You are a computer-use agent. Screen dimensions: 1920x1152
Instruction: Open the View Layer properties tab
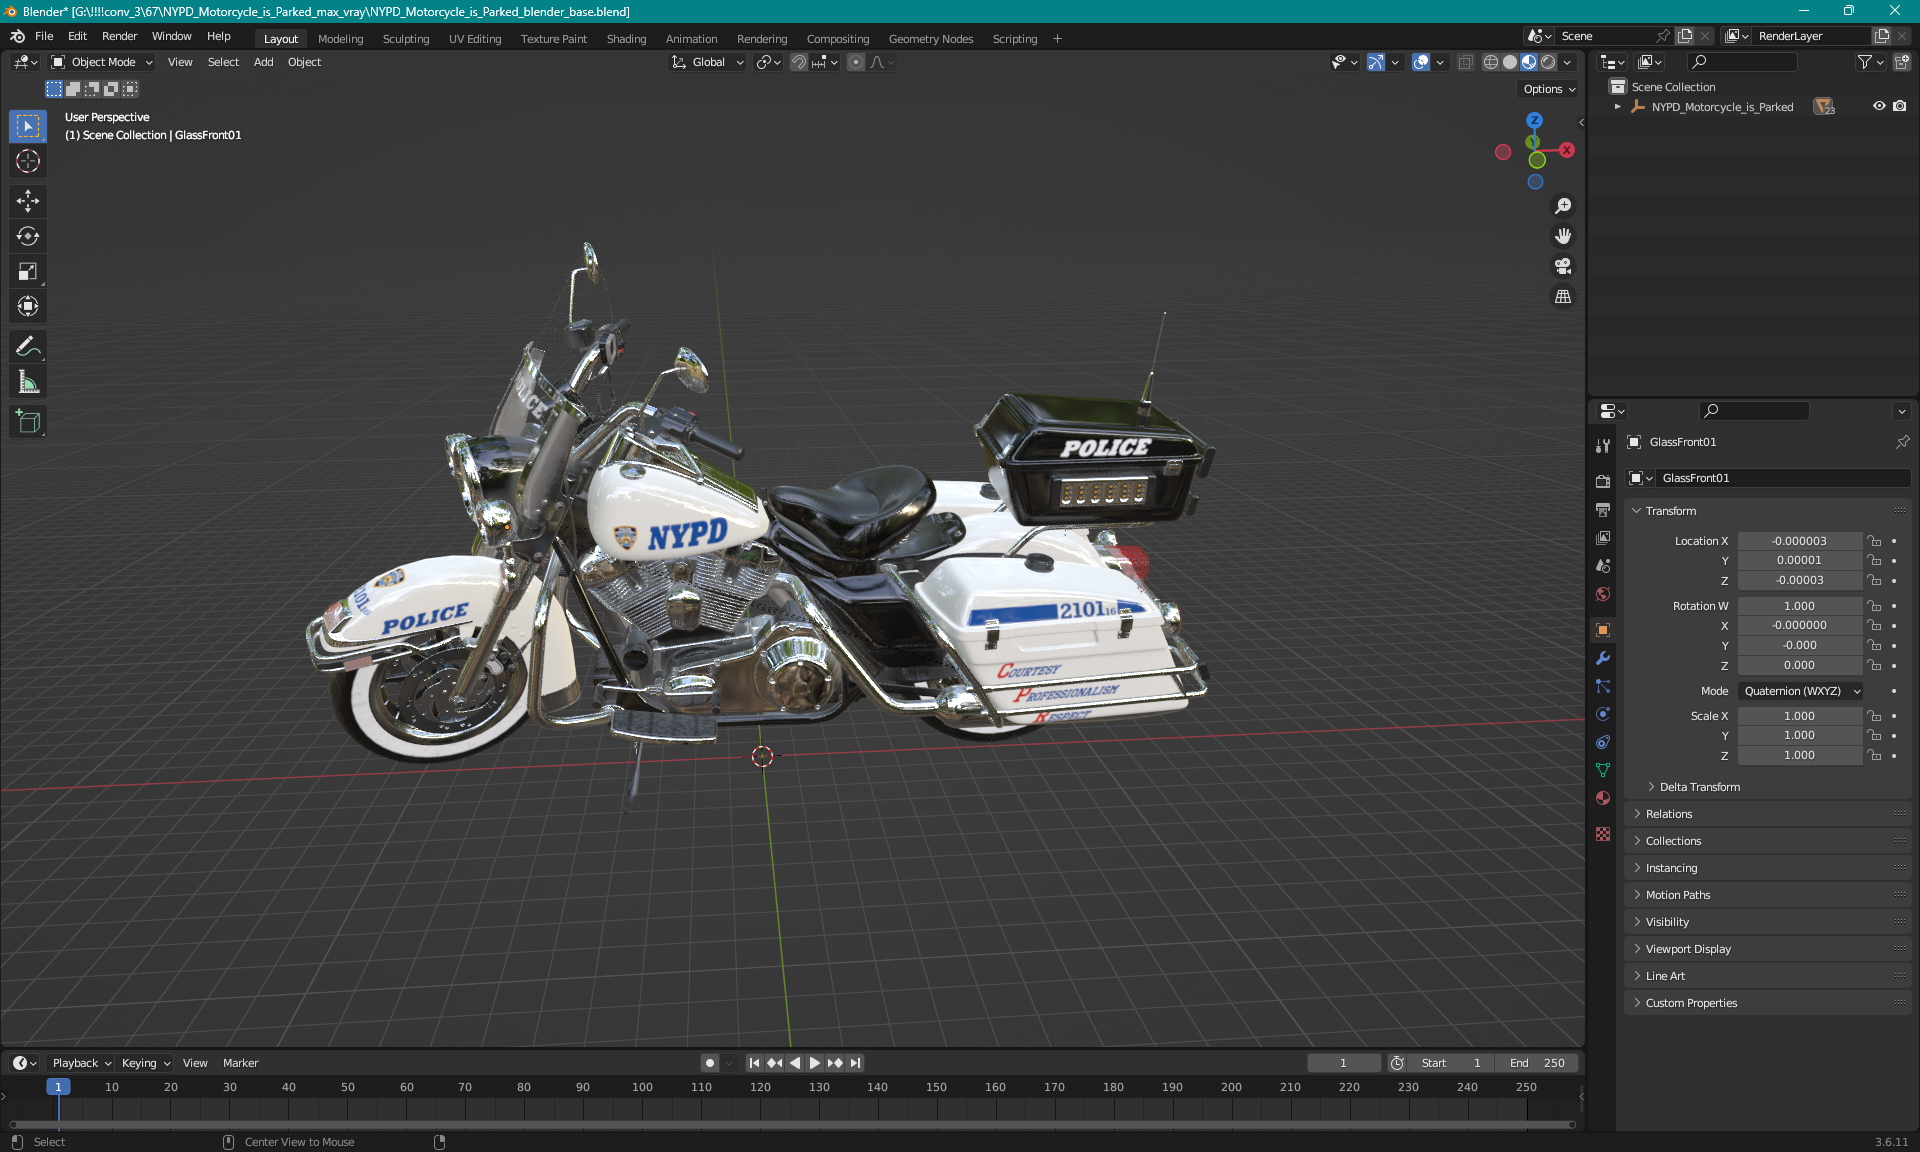1603,538
